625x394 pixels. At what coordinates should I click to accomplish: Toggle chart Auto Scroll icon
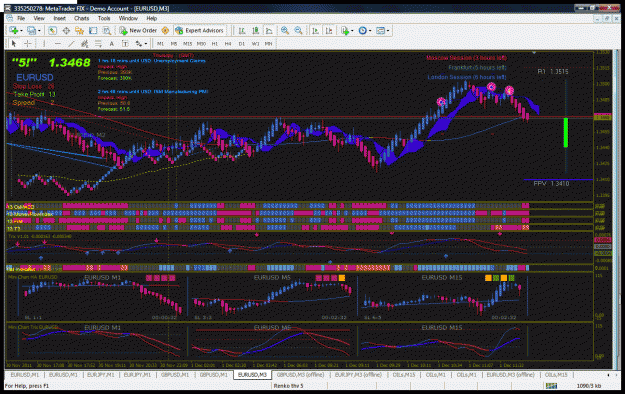click(315, 31)
